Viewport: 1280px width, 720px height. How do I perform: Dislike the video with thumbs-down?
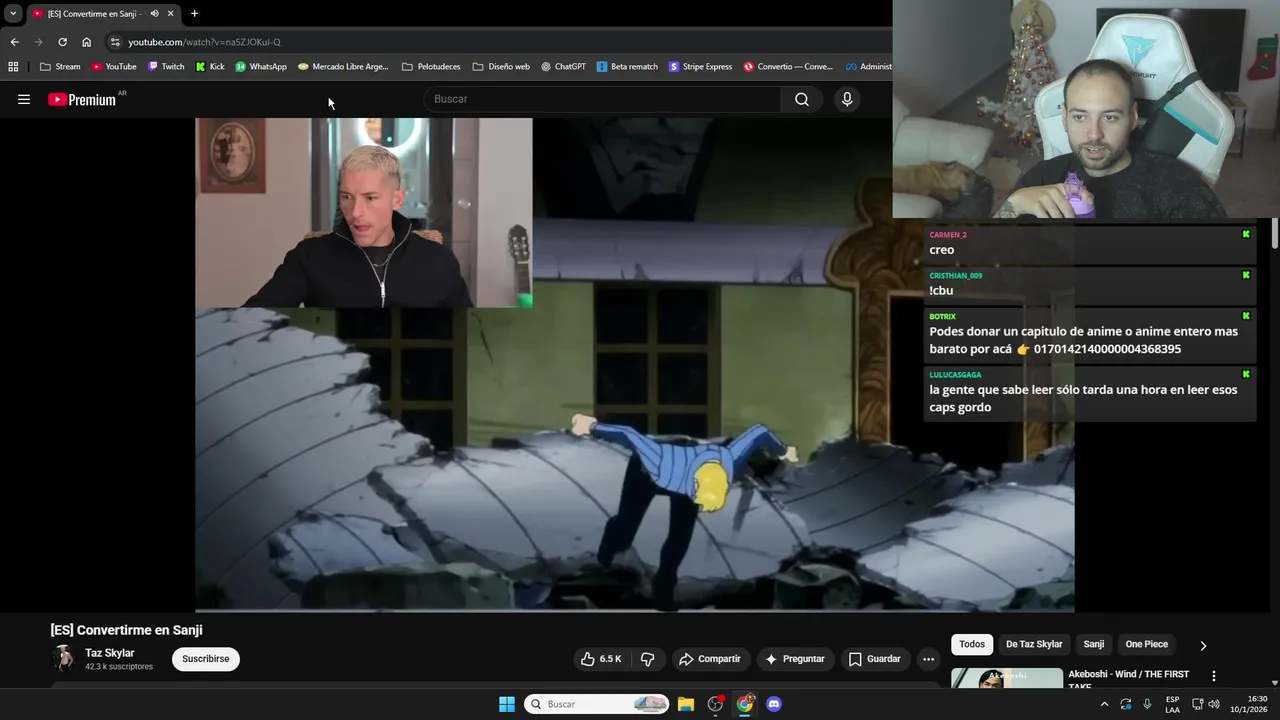(648, 659)
